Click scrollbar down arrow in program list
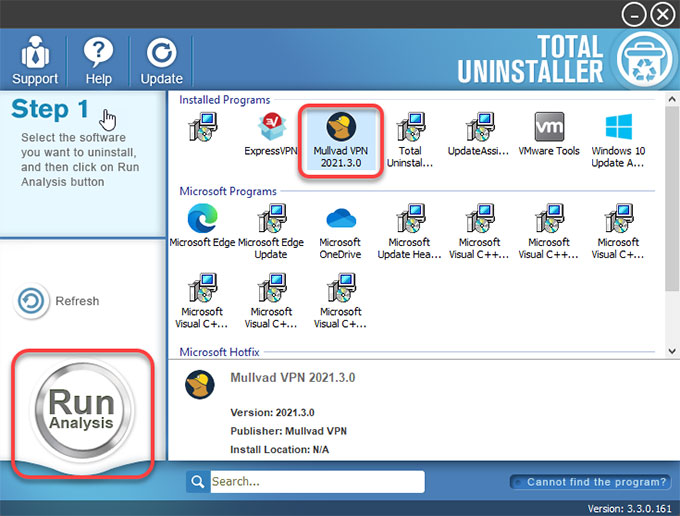Viewport: 680px width, 516px height. coord(672,351)
